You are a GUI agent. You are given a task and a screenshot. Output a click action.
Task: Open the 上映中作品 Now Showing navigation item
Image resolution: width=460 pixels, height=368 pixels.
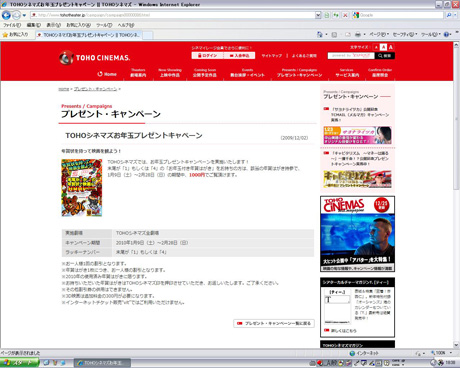click(170, 73)
